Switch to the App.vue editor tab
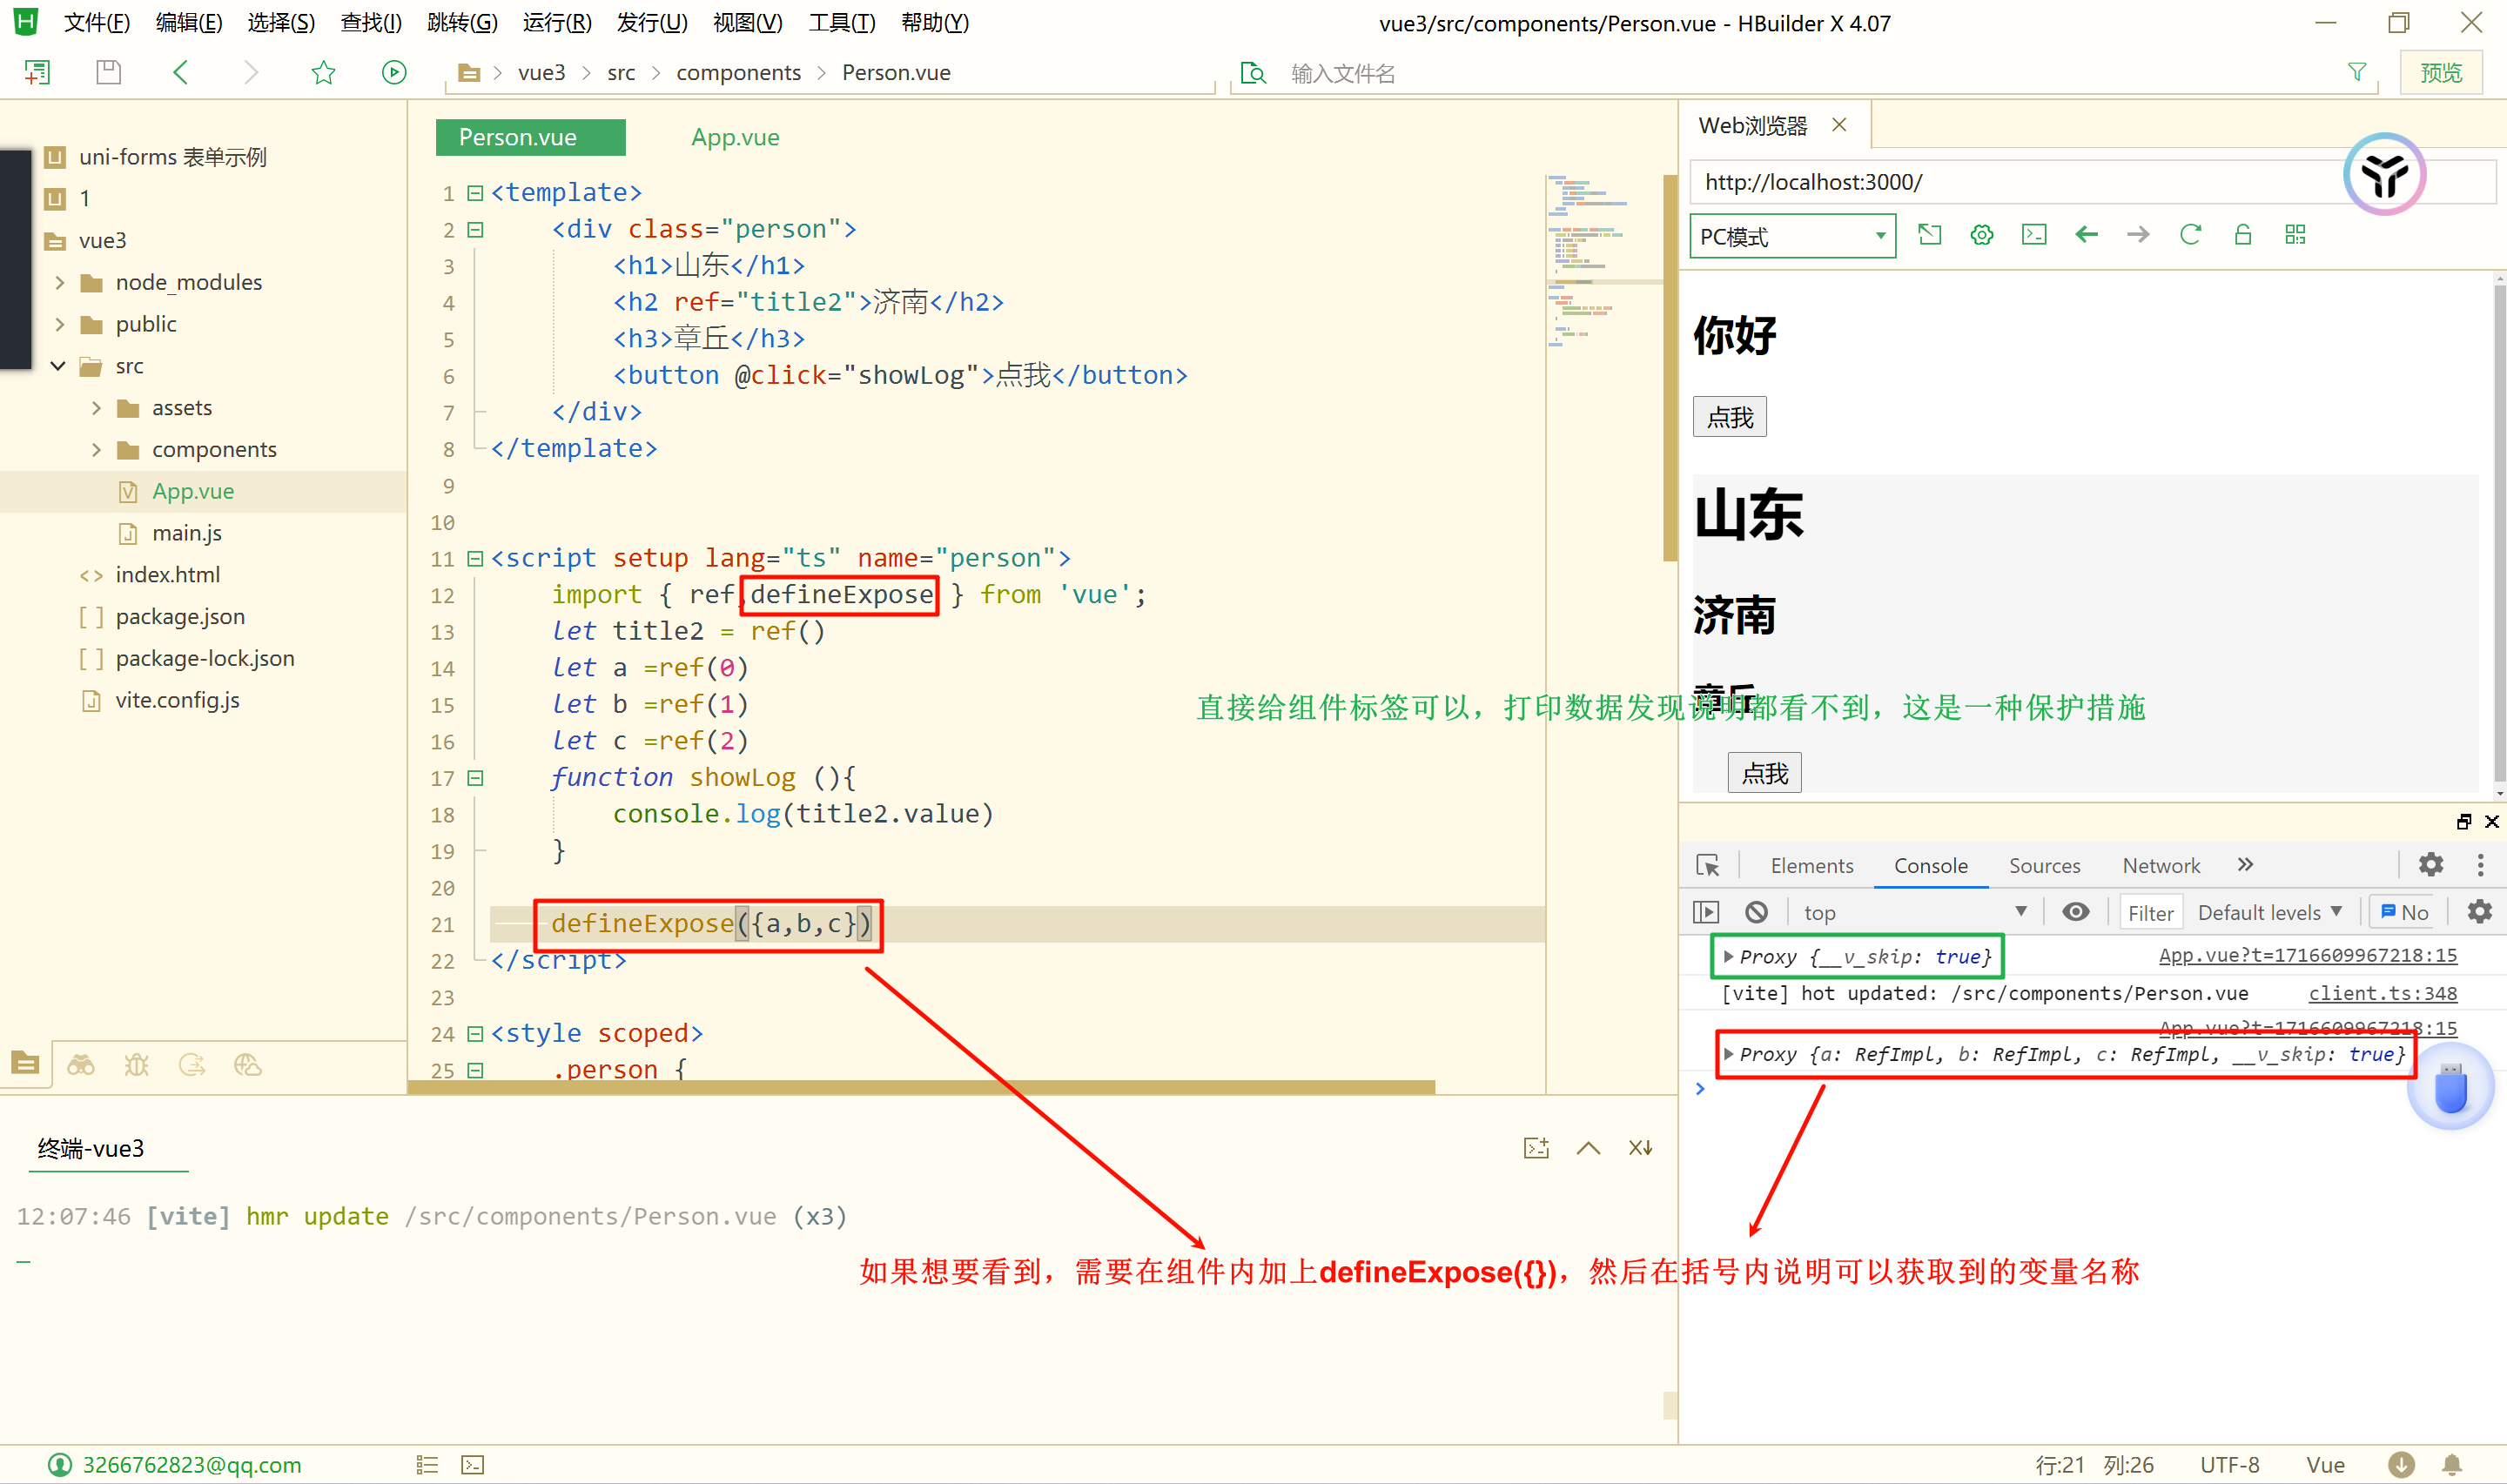This screenshot has height=1484, width=2507. coord(735,137)
